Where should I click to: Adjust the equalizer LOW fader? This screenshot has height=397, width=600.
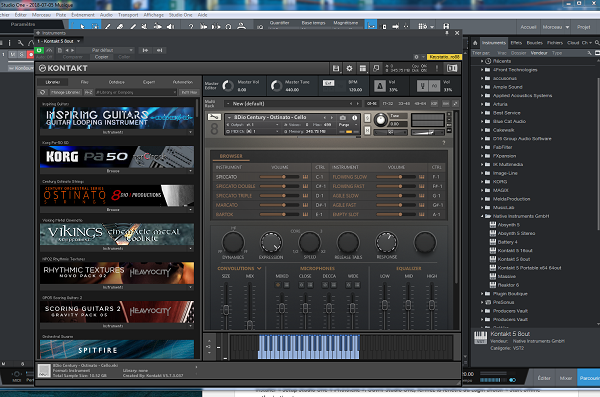click(385, 305)
